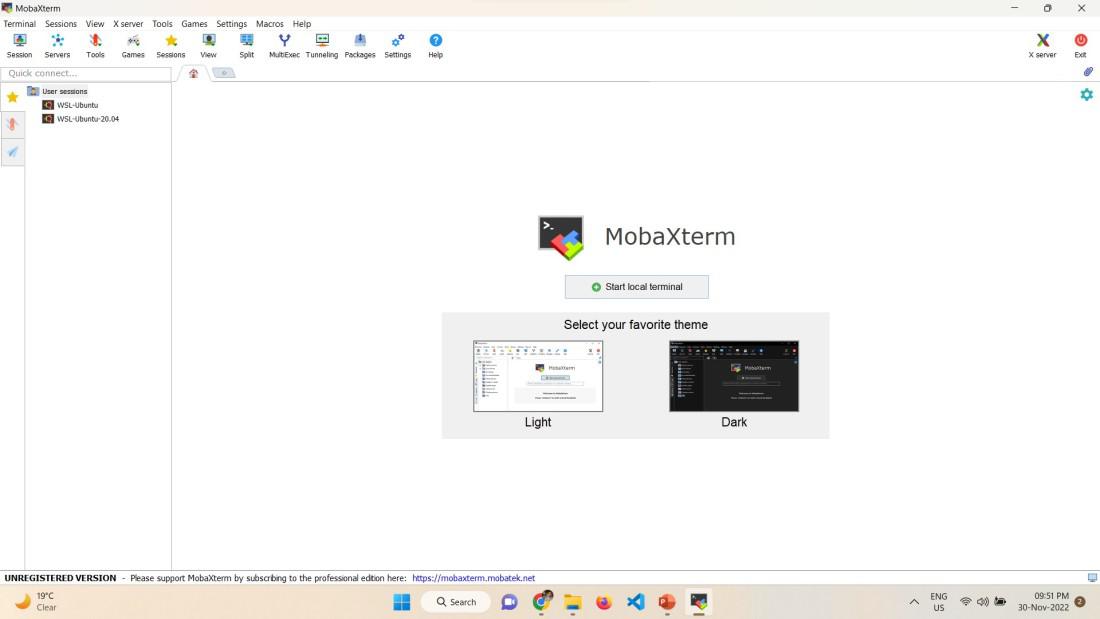The image size is (1100, 619).
Task: Click the Sessions star toolbar icon
Action: click(x=171, y=46)
